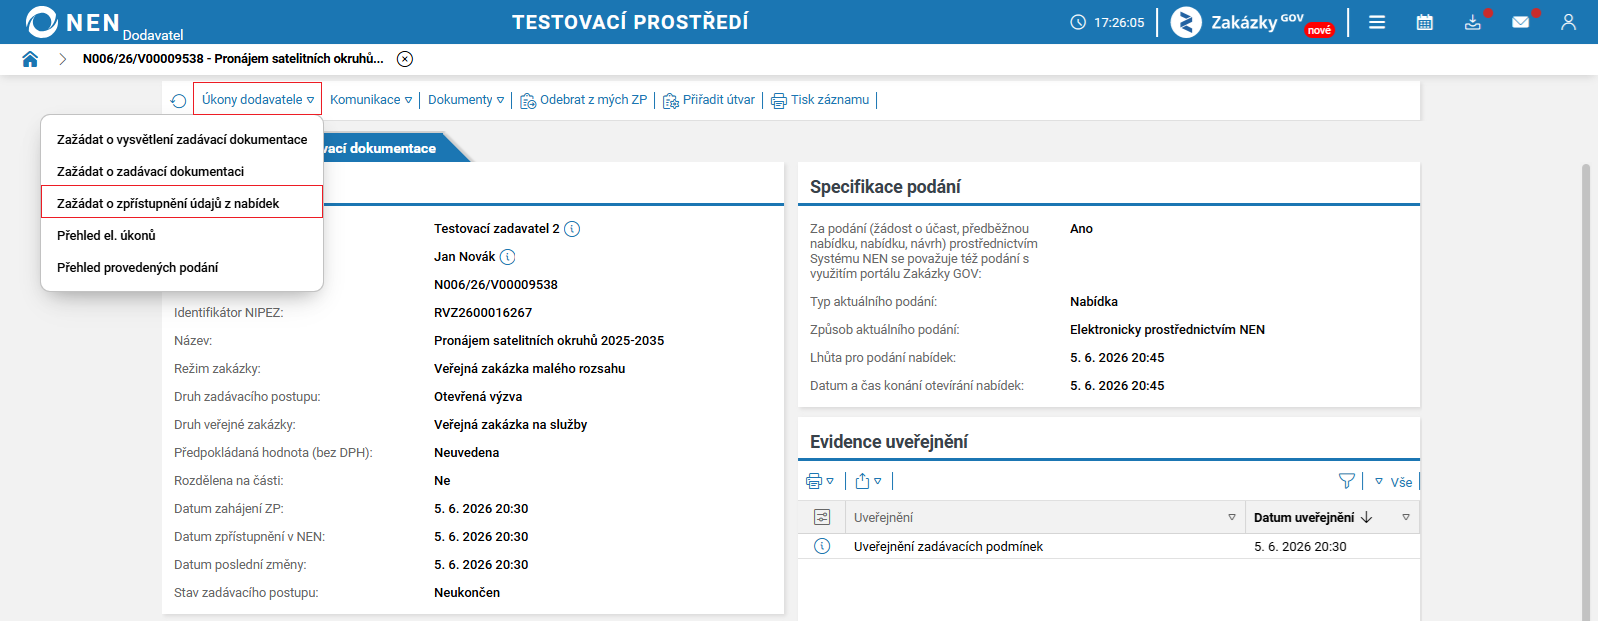Click date 5. 6. 2026 20:30 in publication row

coord(1300,547)
